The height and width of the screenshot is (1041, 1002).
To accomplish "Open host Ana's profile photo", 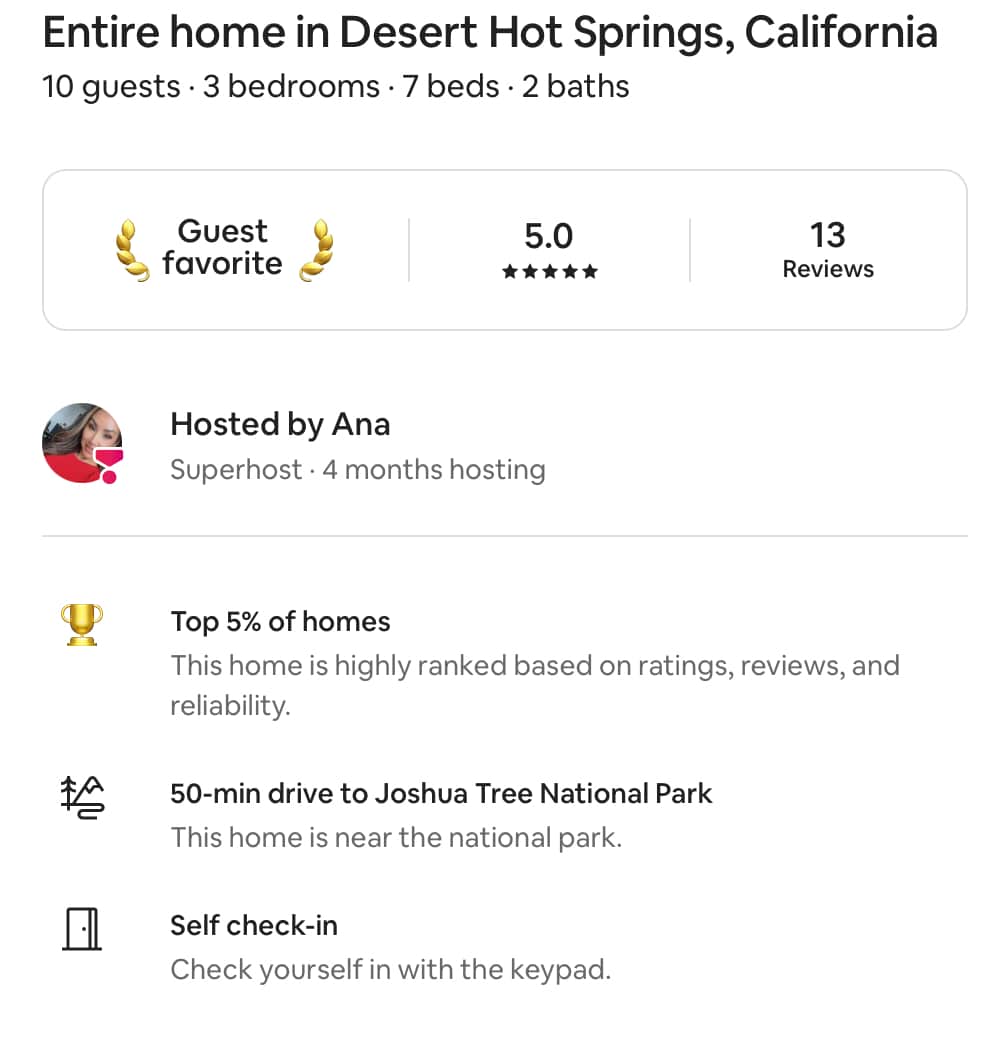I will coord(82,443).
